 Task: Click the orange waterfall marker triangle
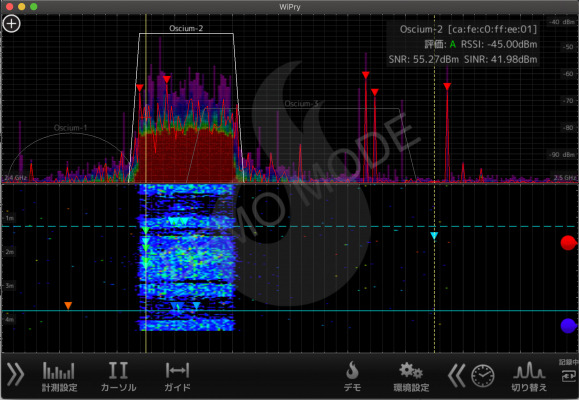coord(68,305)
